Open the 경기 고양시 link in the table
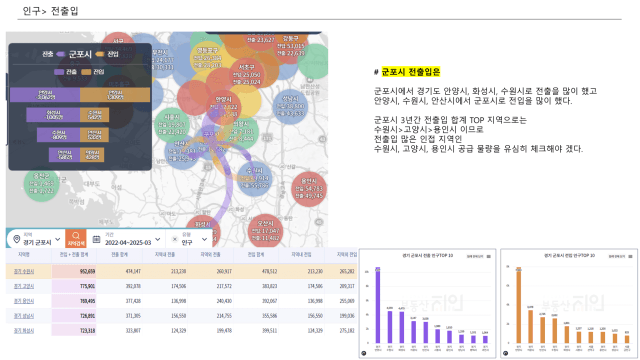 tap(24, 286)
